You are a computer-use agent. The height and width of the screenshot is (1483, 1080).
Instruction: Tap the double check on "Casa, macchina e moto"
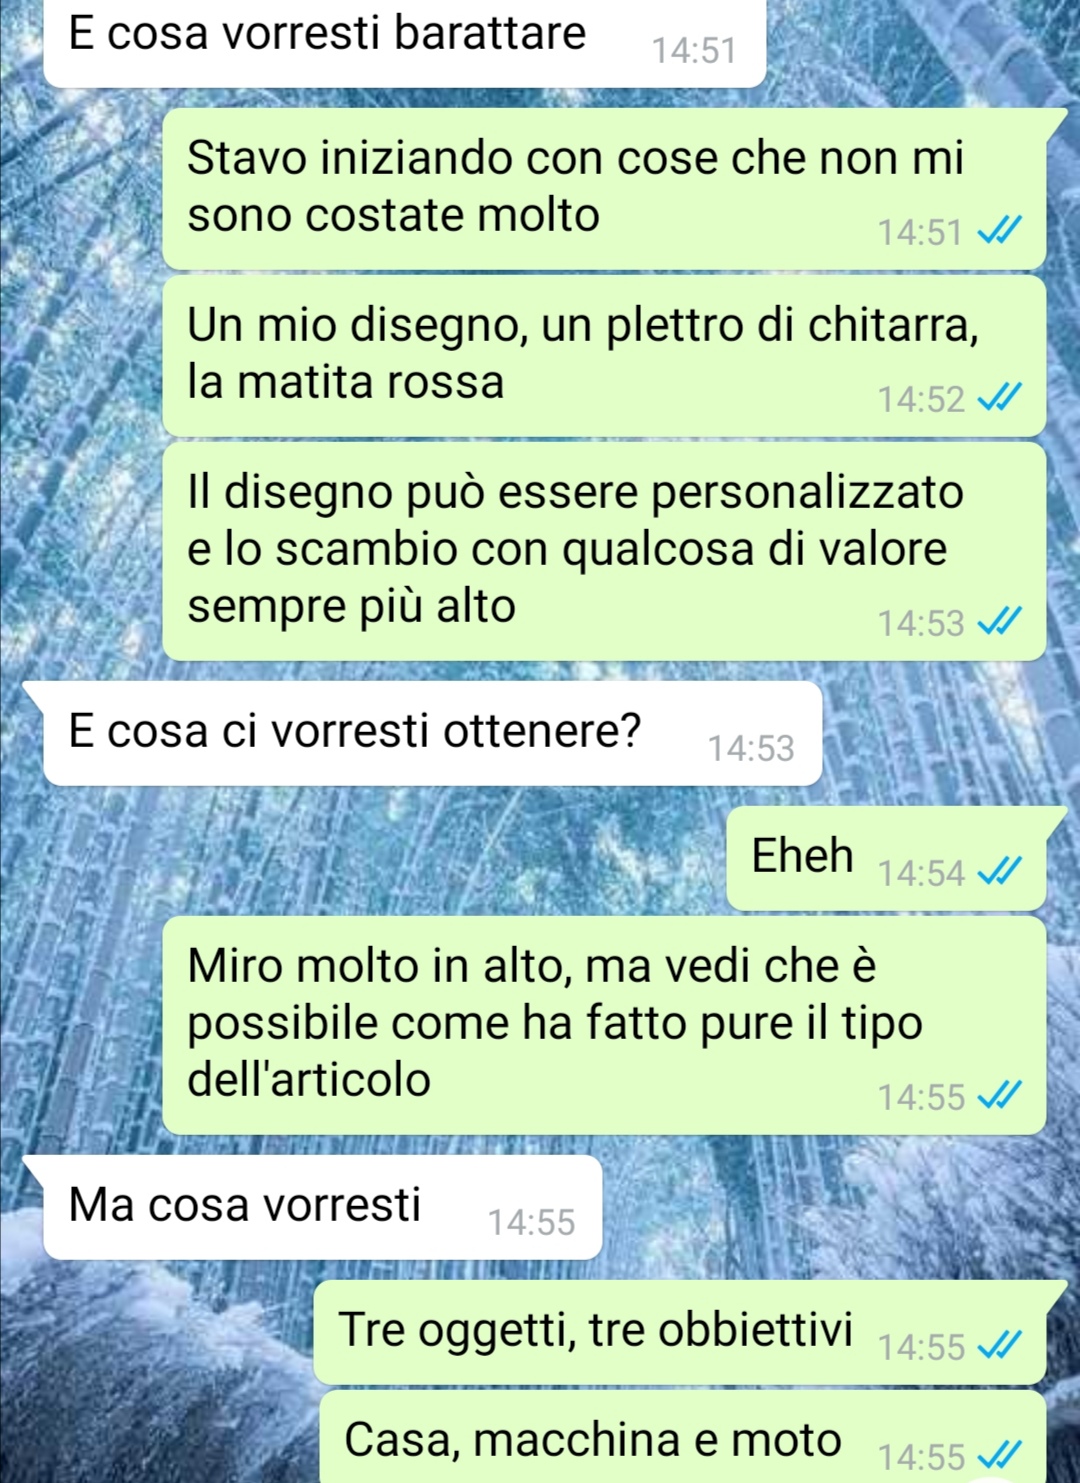[999, 1457]
